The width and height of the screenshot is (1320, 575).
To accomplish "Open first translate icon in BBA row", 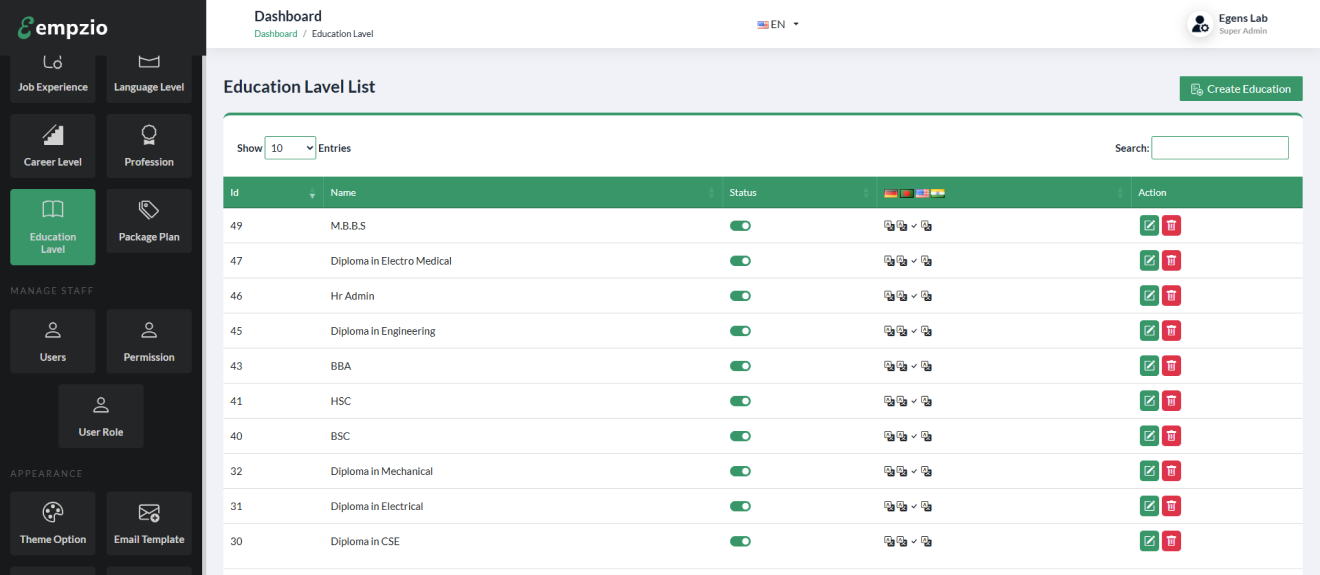I will (889, 366).
